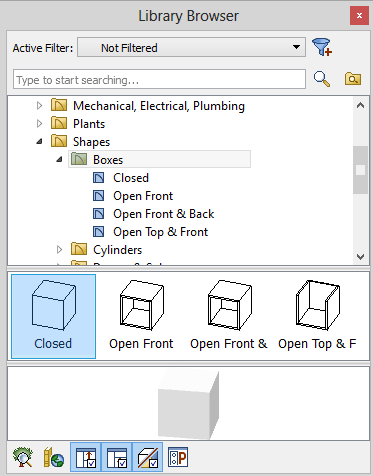Collapse the Shapes folder
Viewport: 373px width, 476px height.
click(39, 142)
